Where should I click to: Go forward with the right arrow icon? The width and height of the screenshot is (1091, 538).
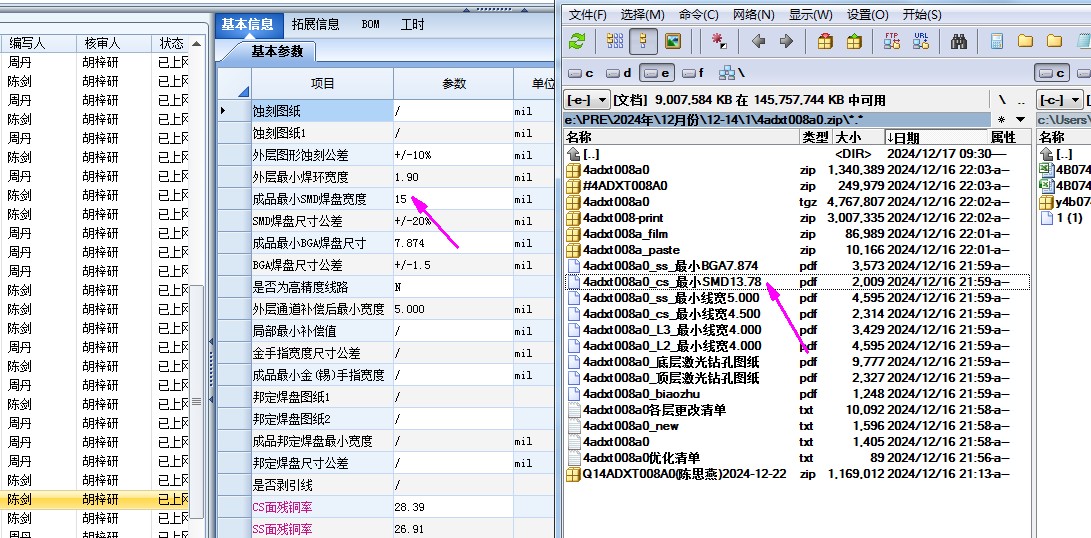[x=786, y=41]
